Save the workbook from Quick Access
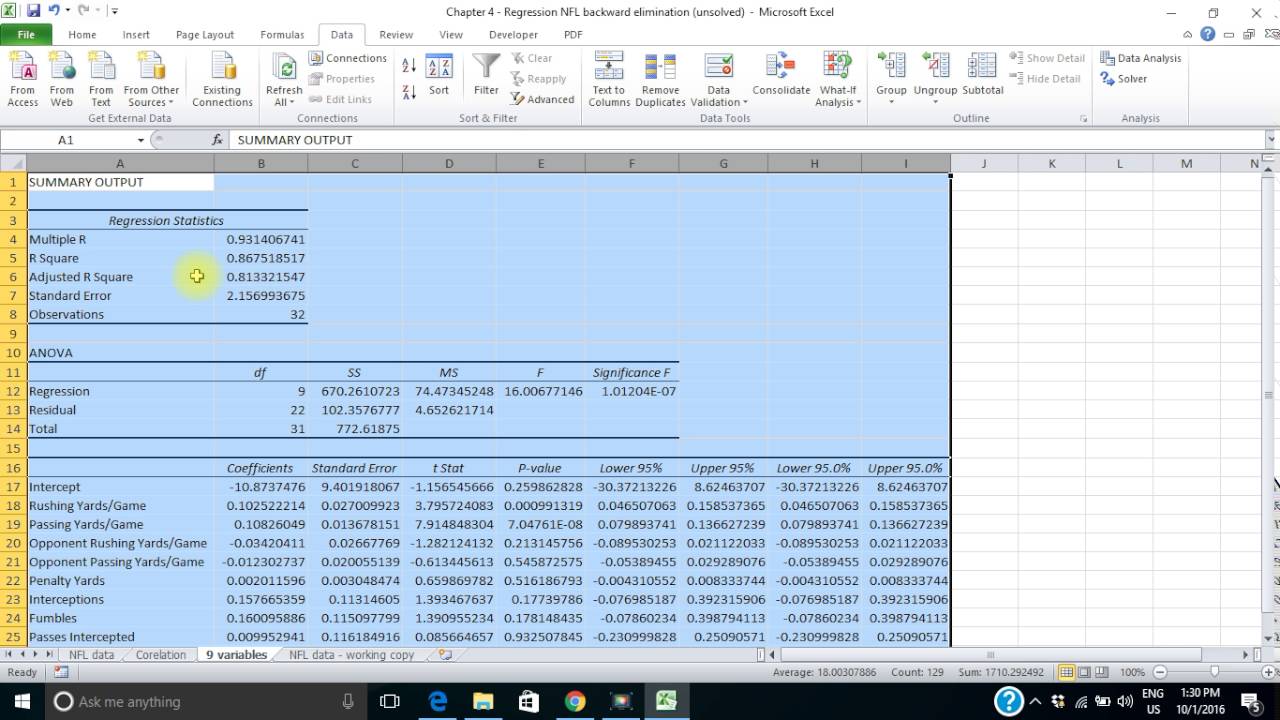This screenshot has width=1280, height=720. 33,11
